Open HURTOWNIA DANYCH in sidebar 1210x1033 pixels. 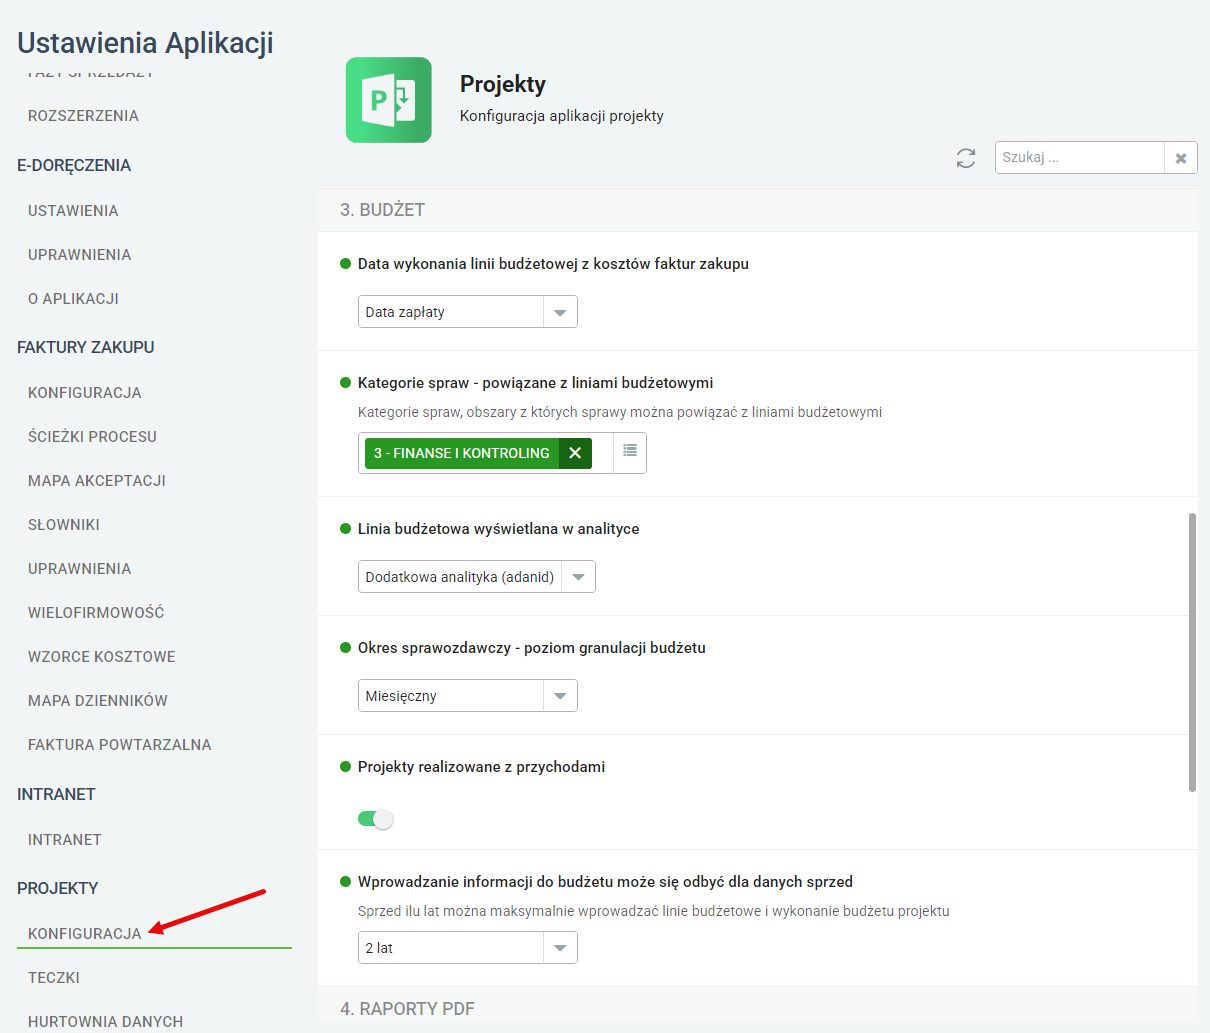tap(106, 1022)
